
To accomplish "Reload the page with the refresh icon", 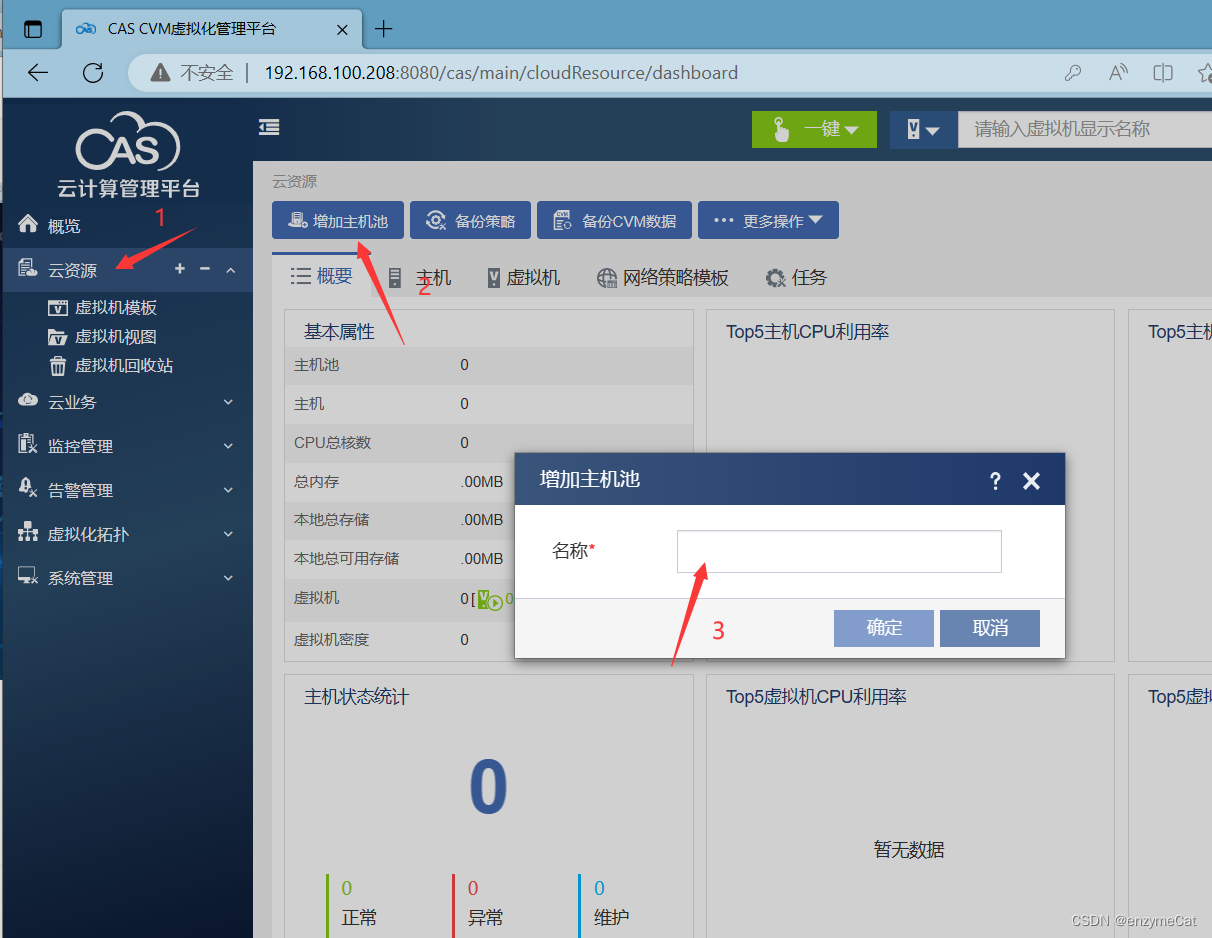I will [93, 72].
